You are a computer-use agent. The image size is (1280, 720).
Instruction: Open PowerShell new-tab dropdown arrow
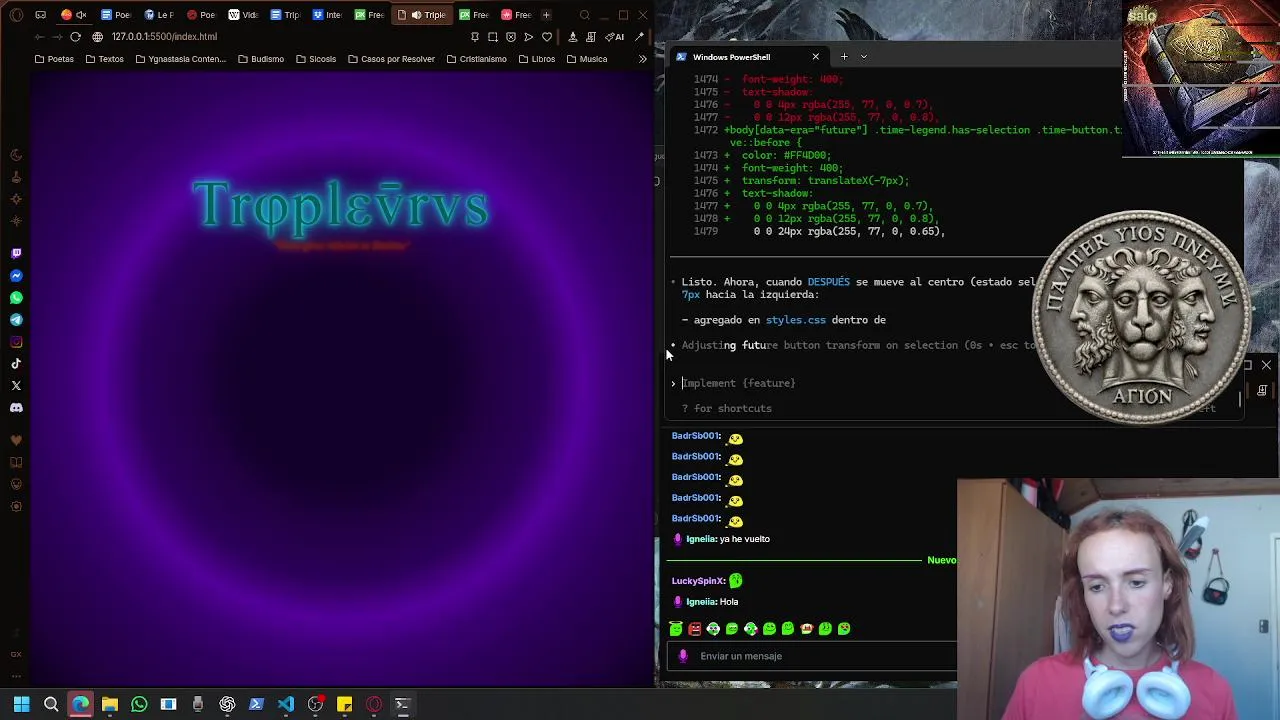click(864, 57)
